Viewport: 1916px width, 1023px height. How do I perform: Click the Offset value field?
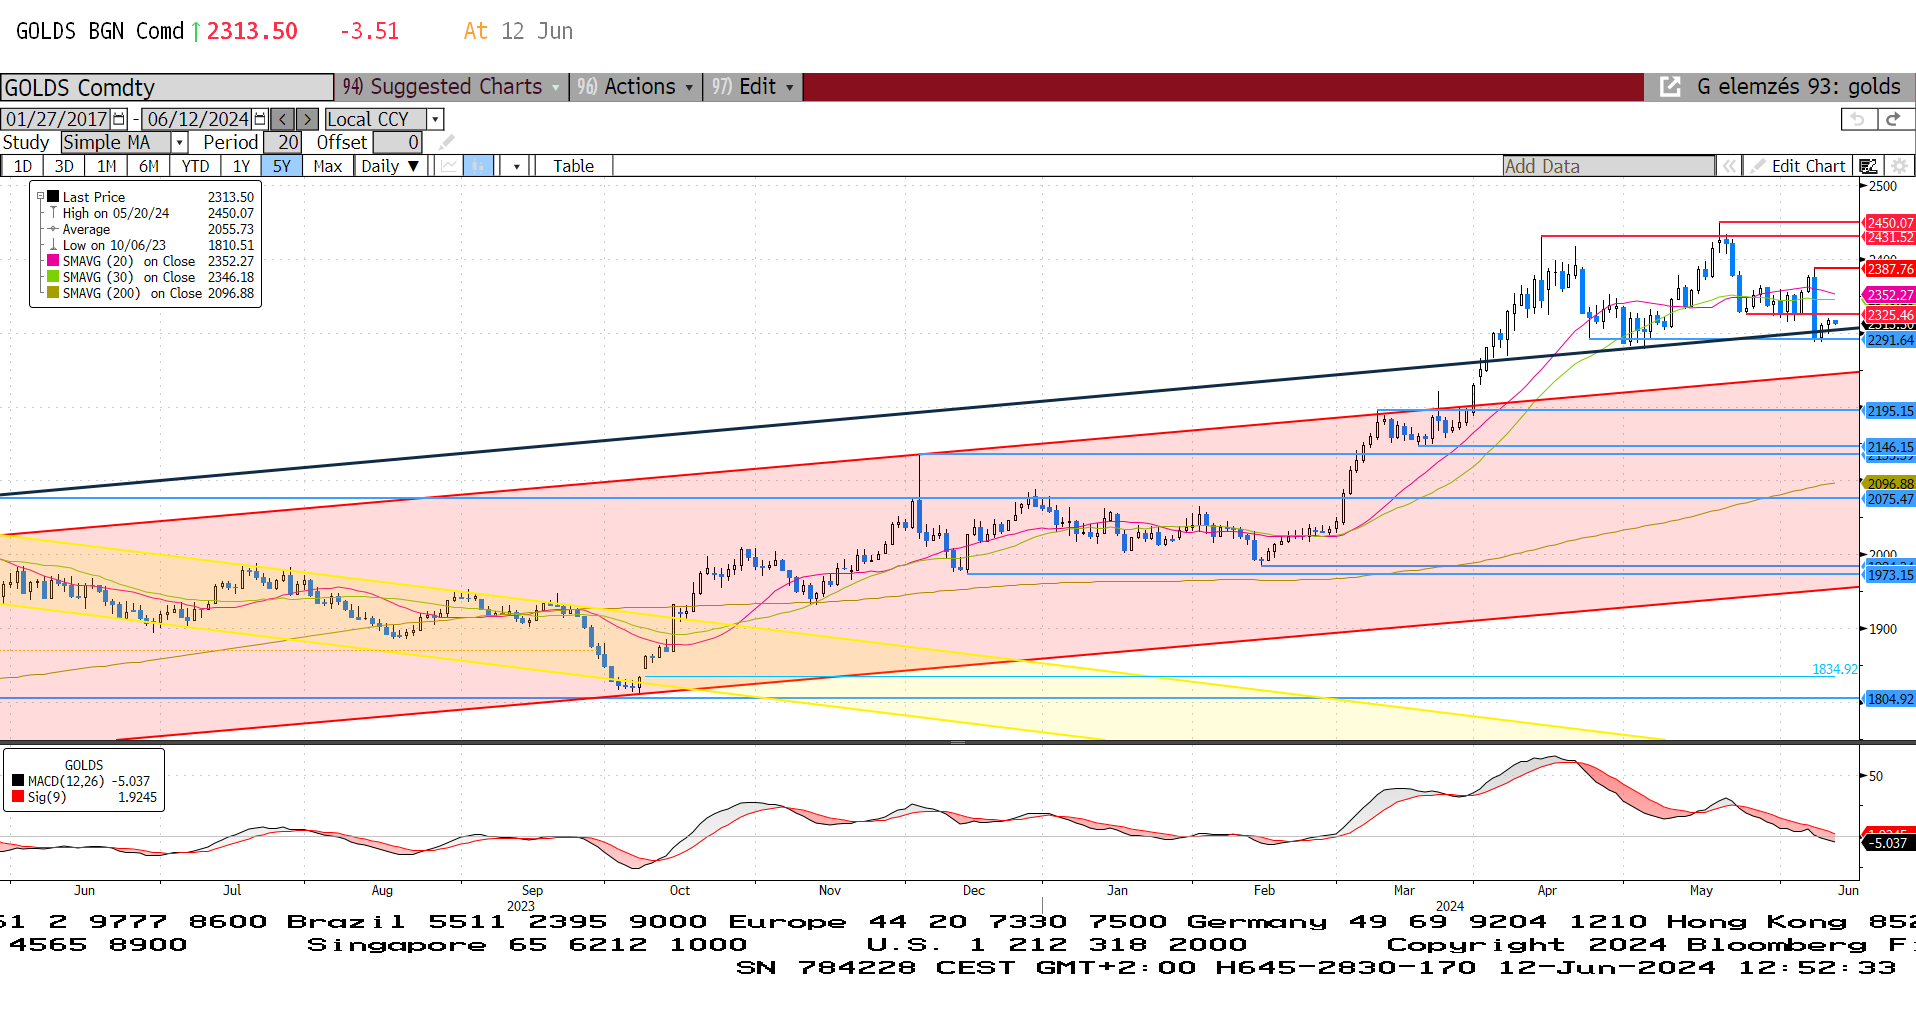tap(397, 143)
